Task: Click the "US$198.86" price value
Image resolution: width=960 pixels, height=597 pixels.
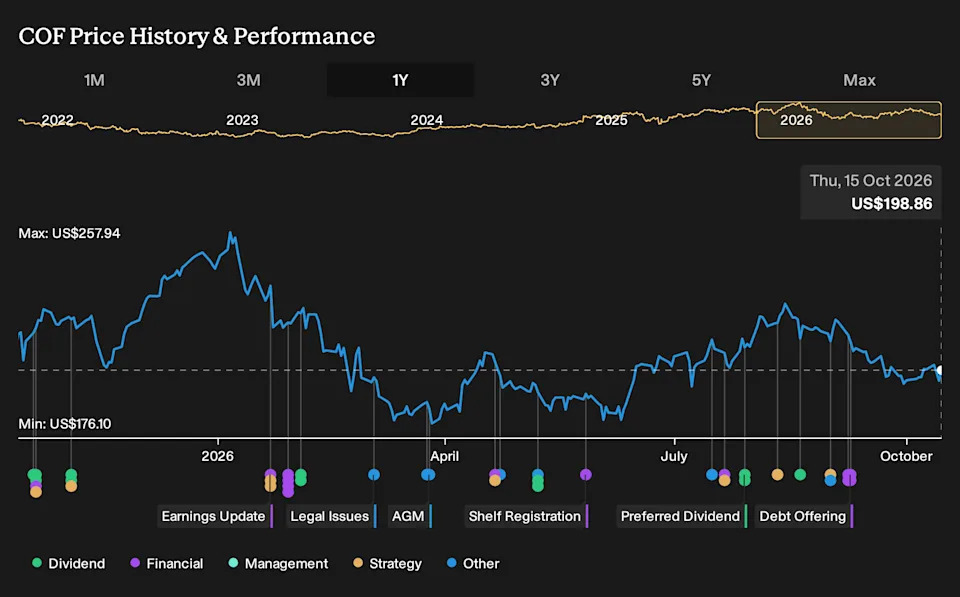Action: pyautogui.click(x=891, y=204)
